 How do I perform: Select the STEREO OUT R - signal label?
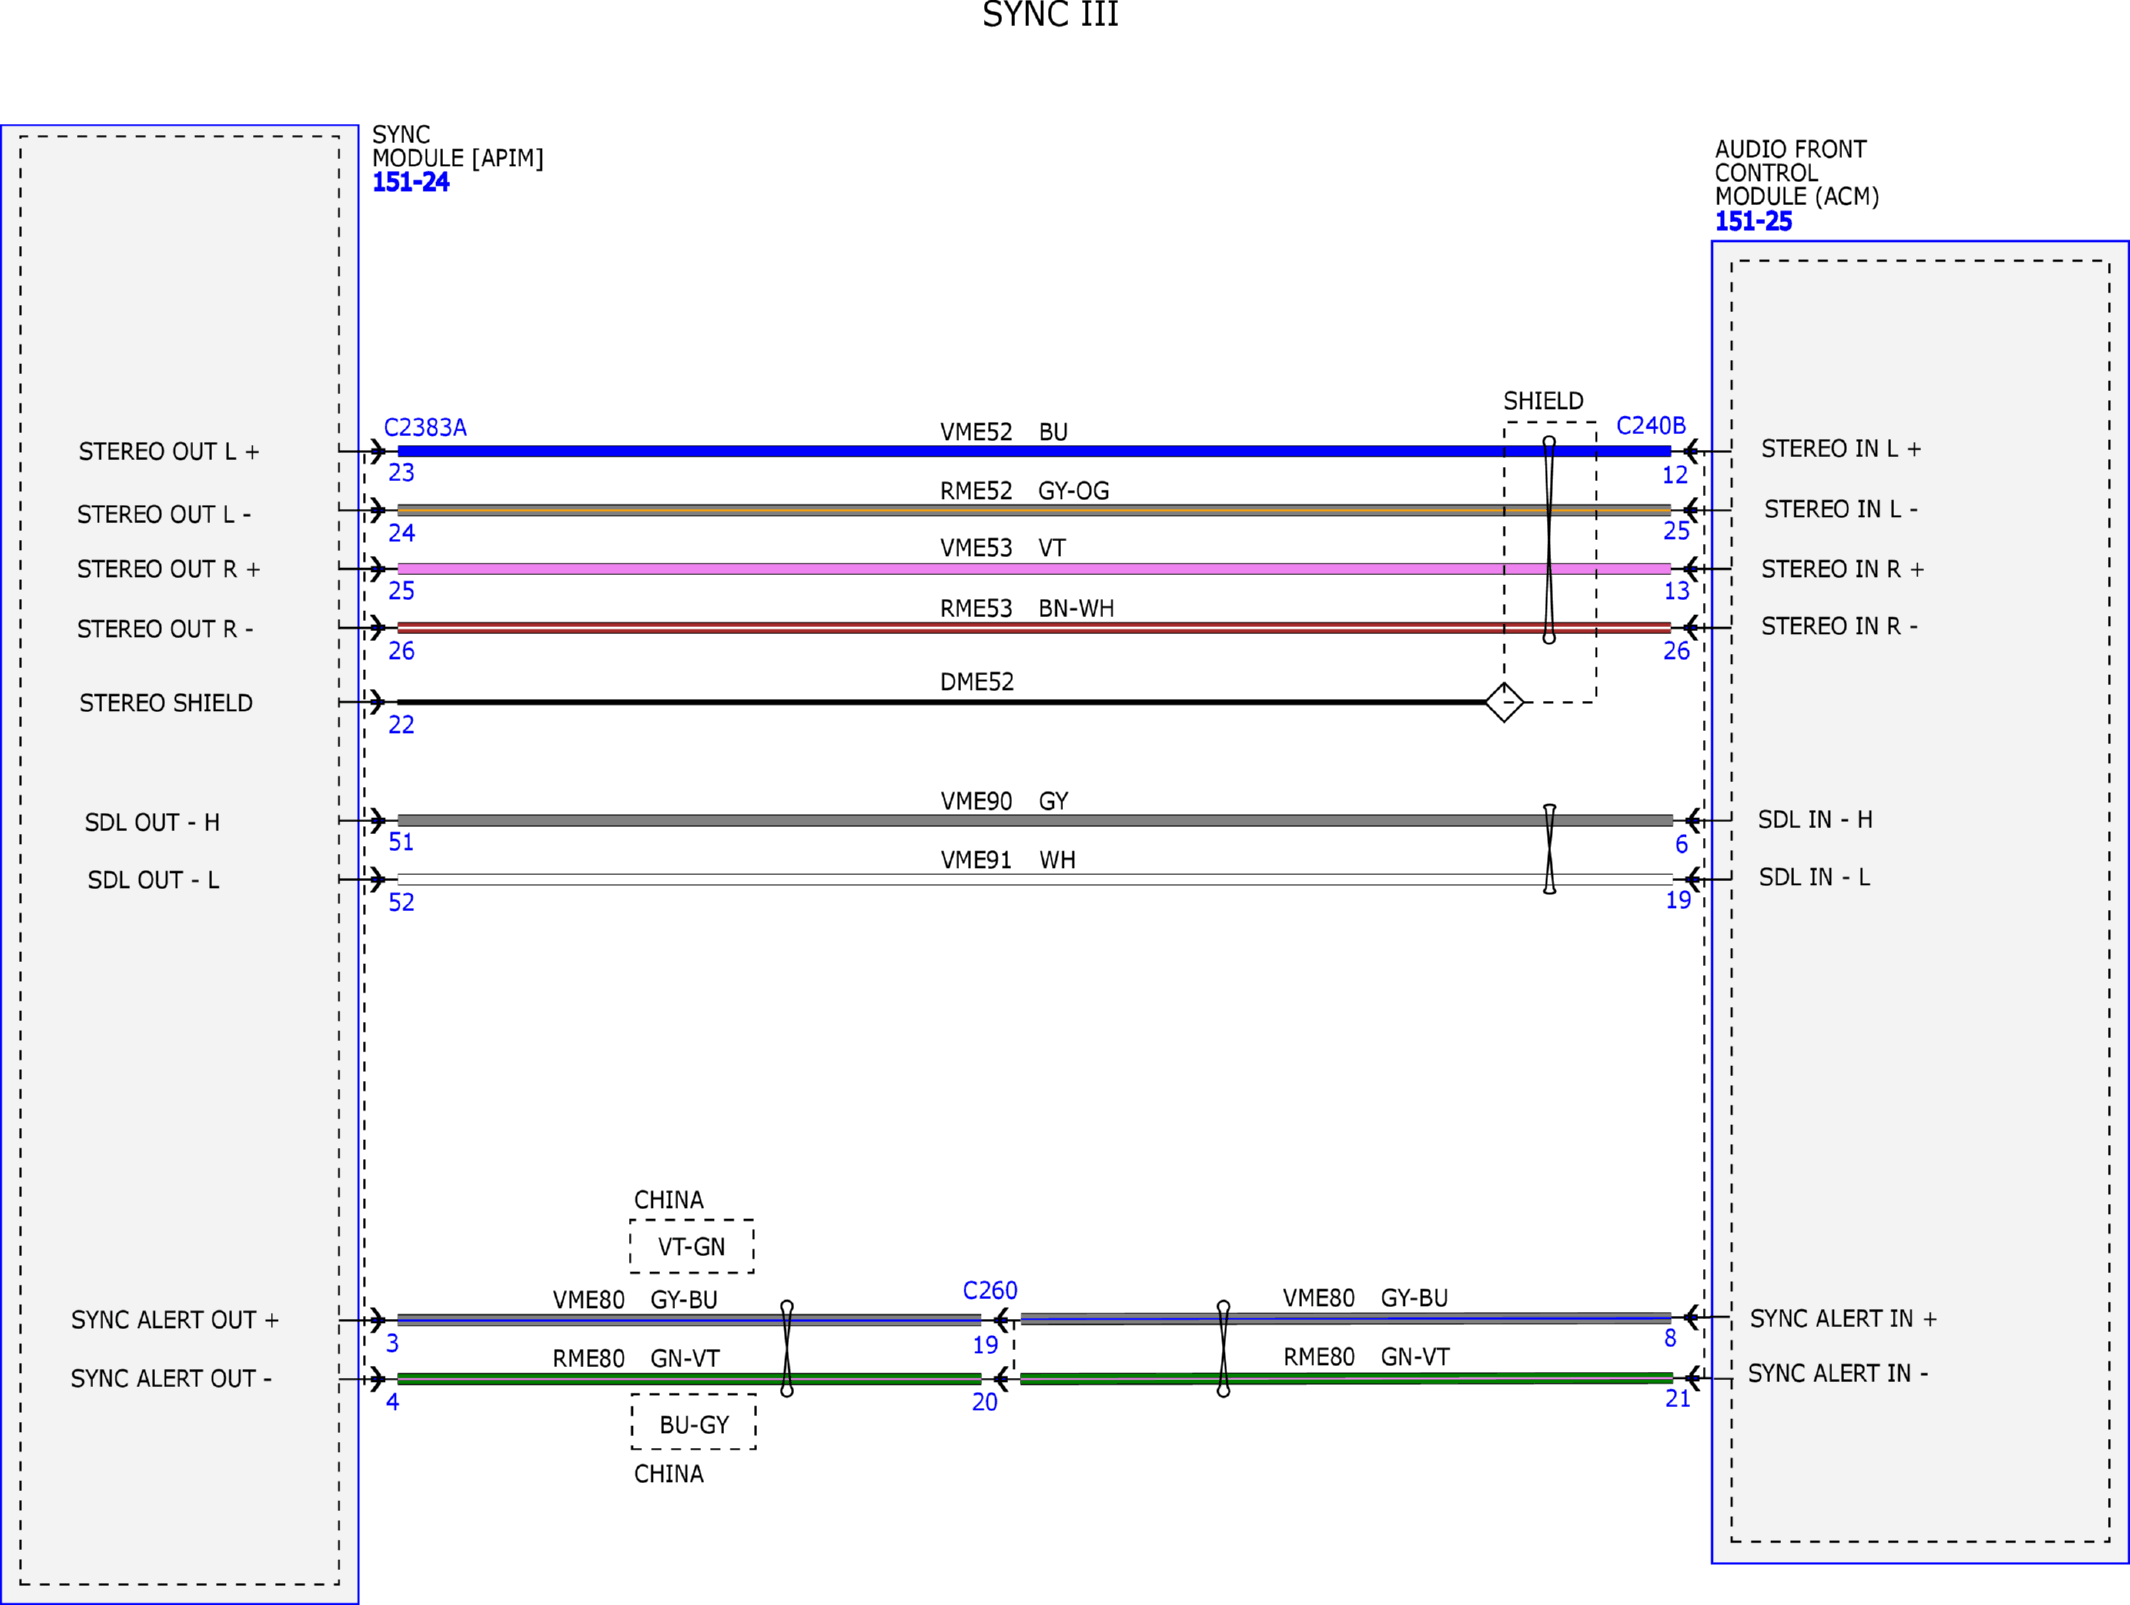click(165, 629)
